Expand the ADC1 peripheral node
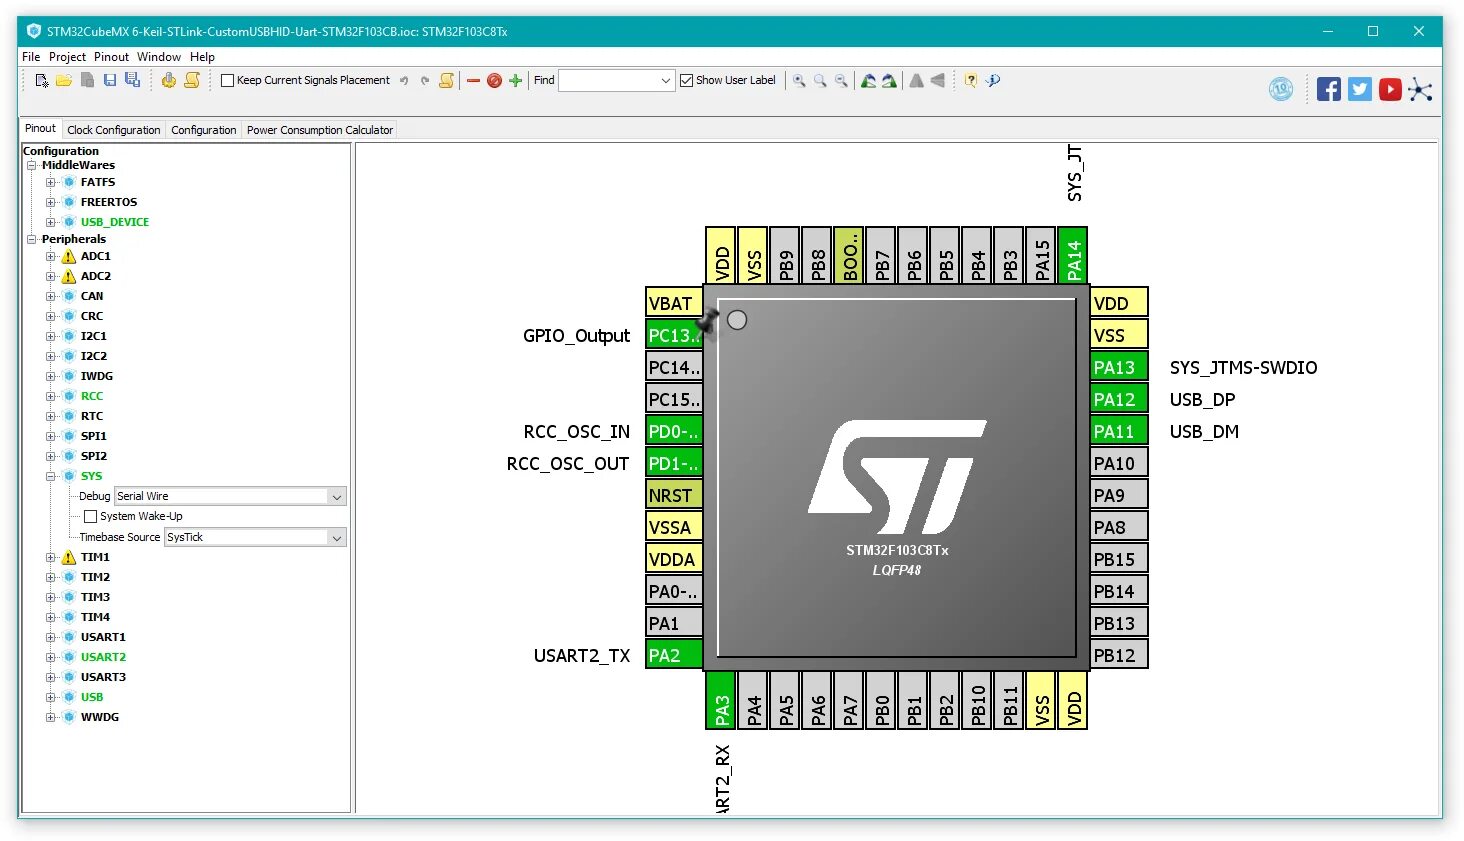The height and width of the screenshot is (841, 1464). 51,256
